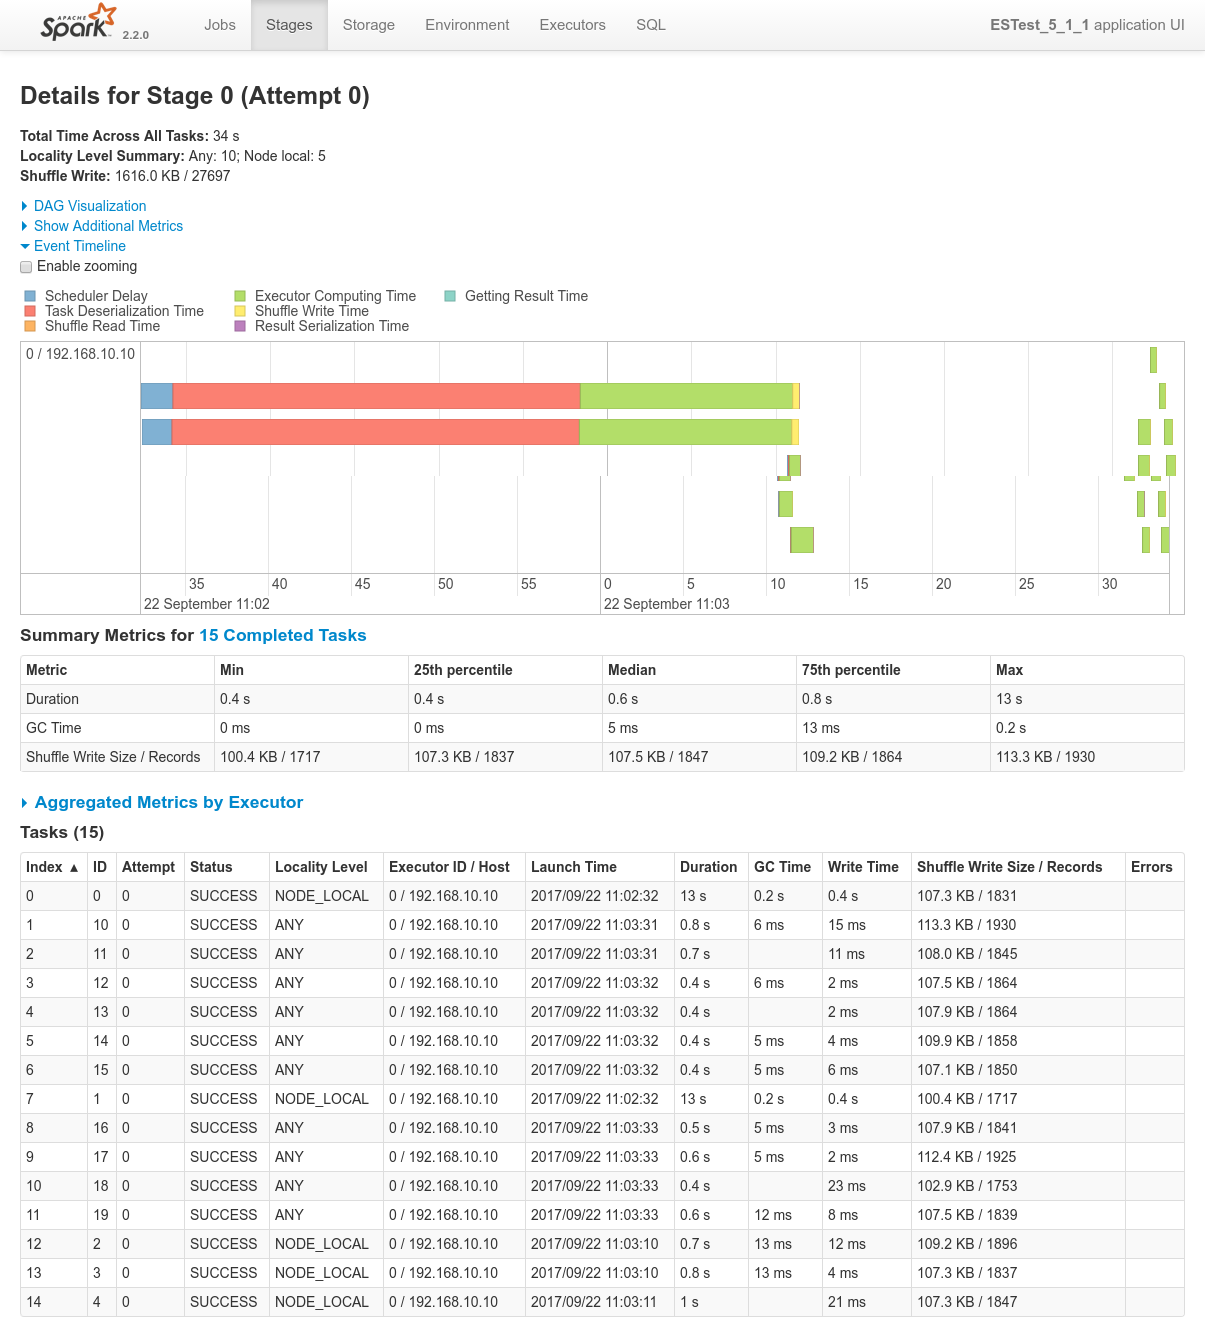Open the 15 Completed Tasks link
Screen dimensions: 1205x1337
[283, 635]
